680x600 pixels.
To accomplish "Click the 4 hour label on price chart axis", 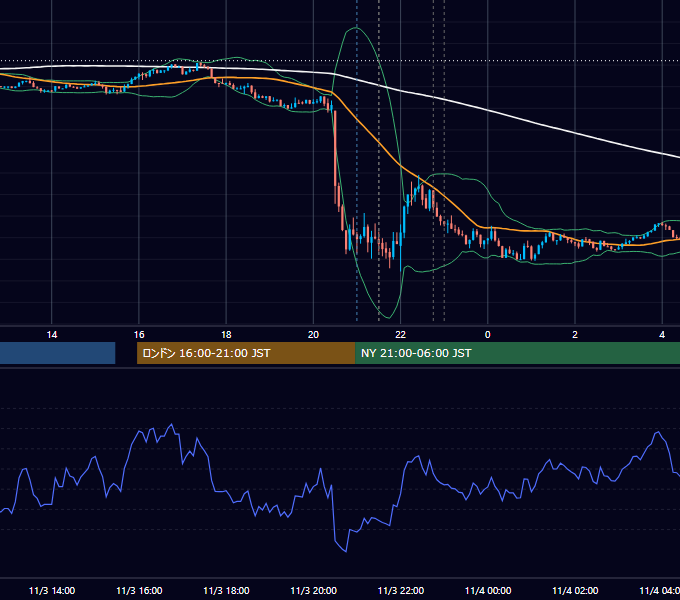I will pos(662,335).
